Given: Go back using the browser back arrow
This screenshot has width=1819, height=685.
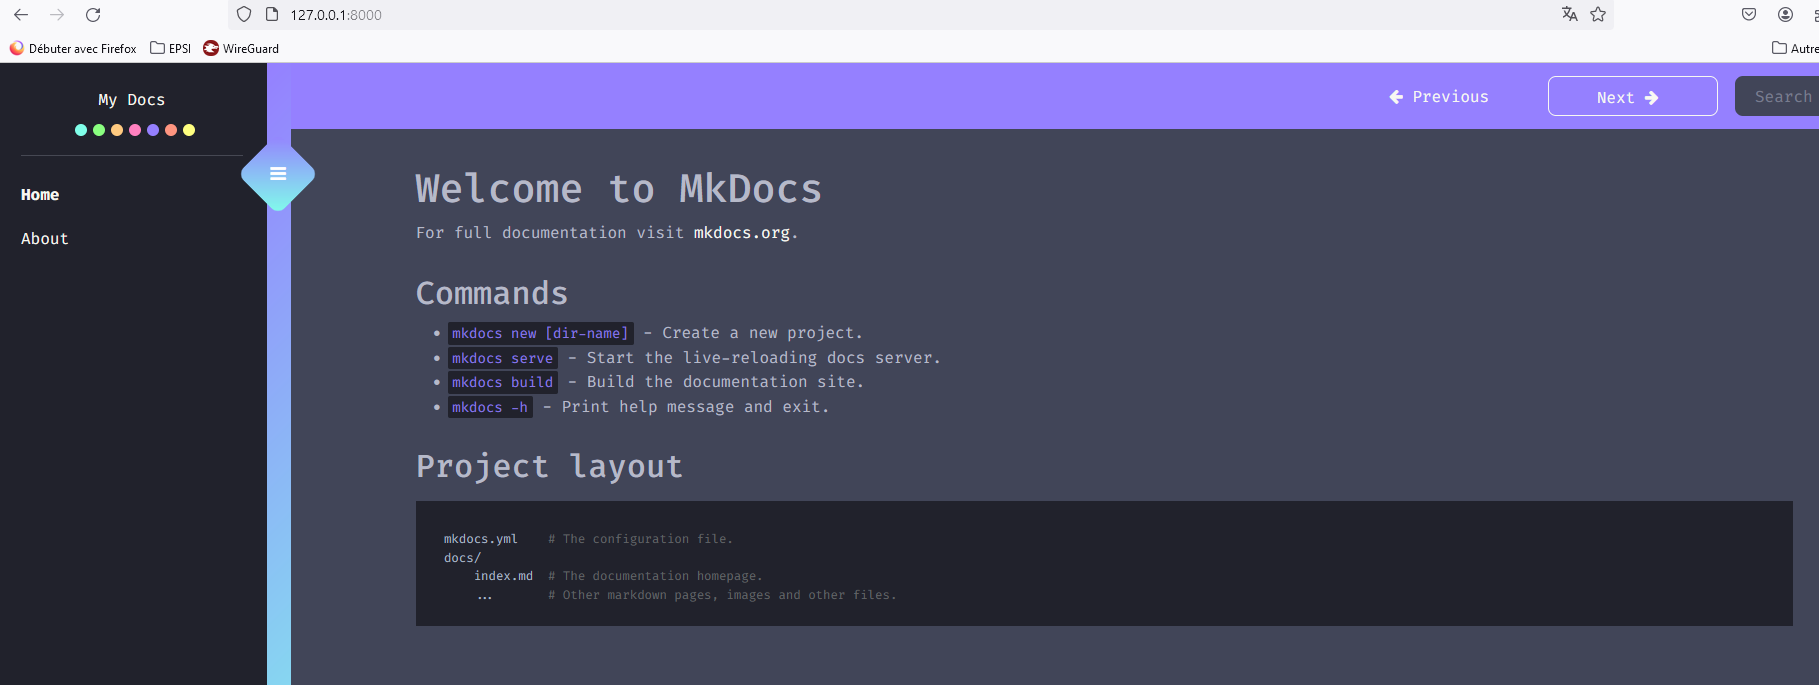Looking at the screenshot, I should [21, 15].
